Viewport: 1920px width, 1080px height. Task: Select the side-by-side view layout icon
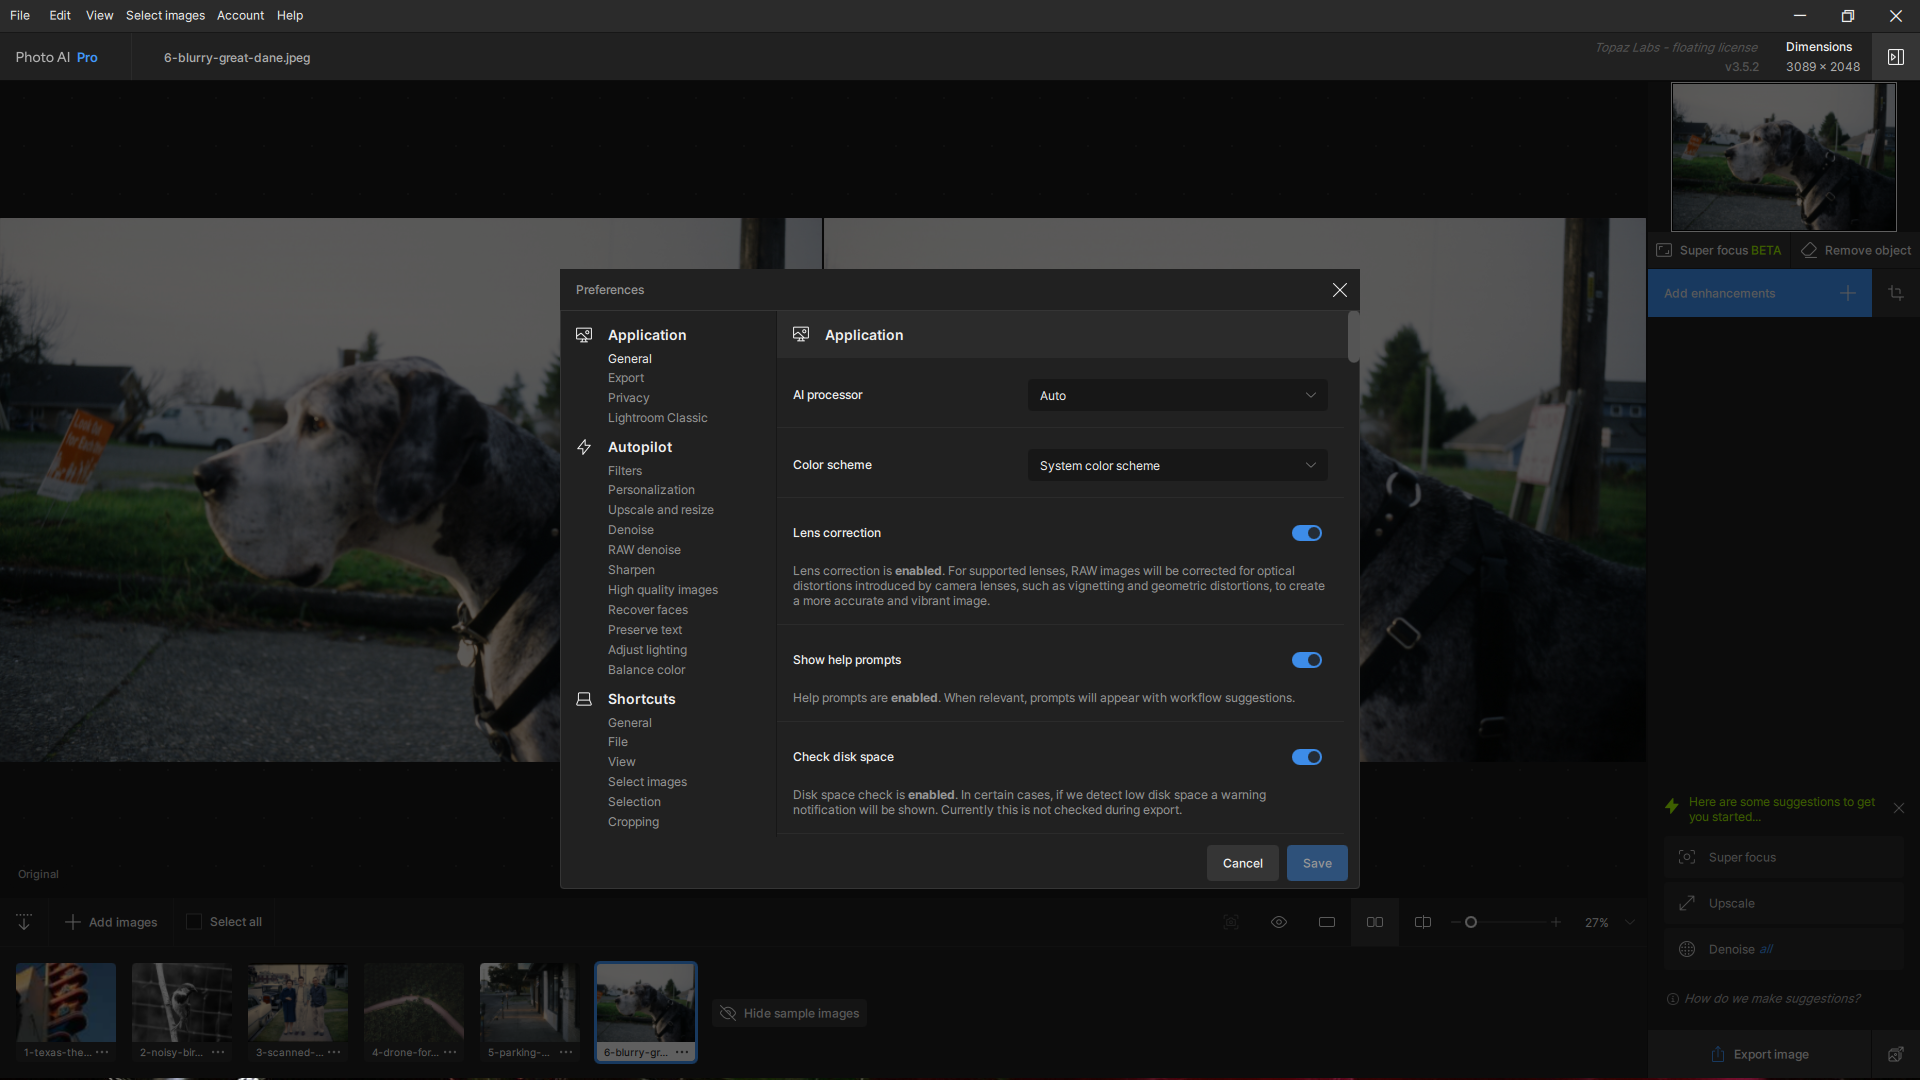[x=1375, y=922]
